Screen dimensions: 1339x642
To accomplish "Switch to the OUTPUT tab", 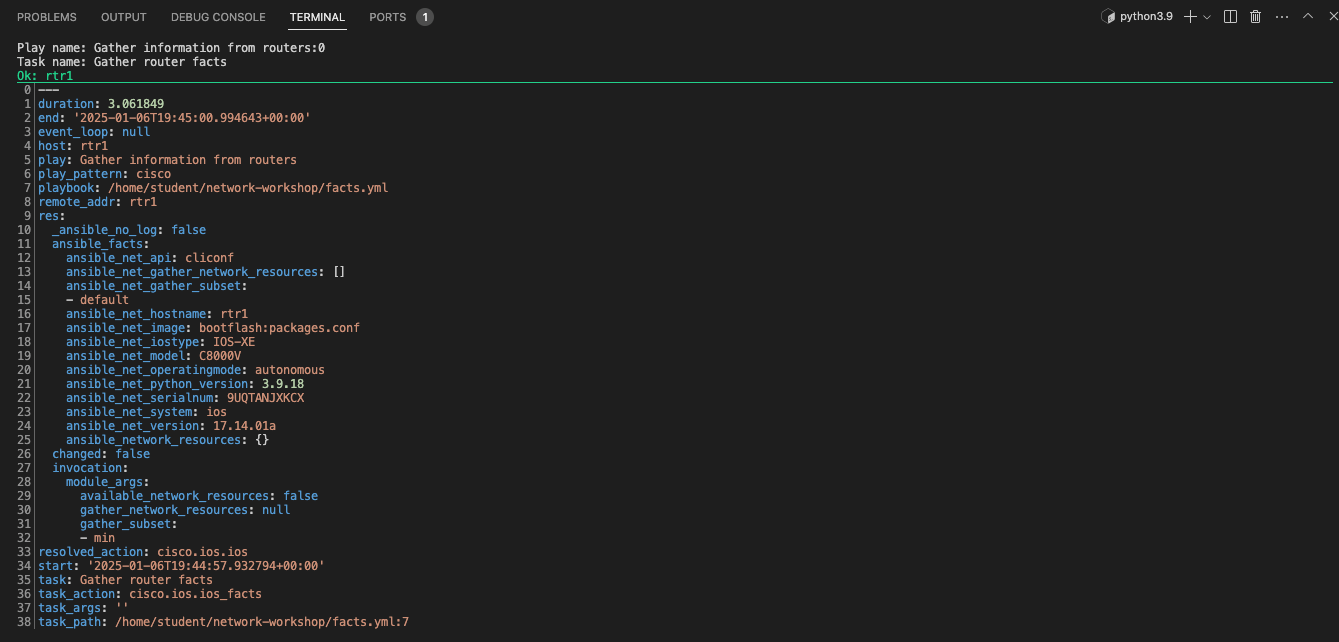I will (123, 16).
